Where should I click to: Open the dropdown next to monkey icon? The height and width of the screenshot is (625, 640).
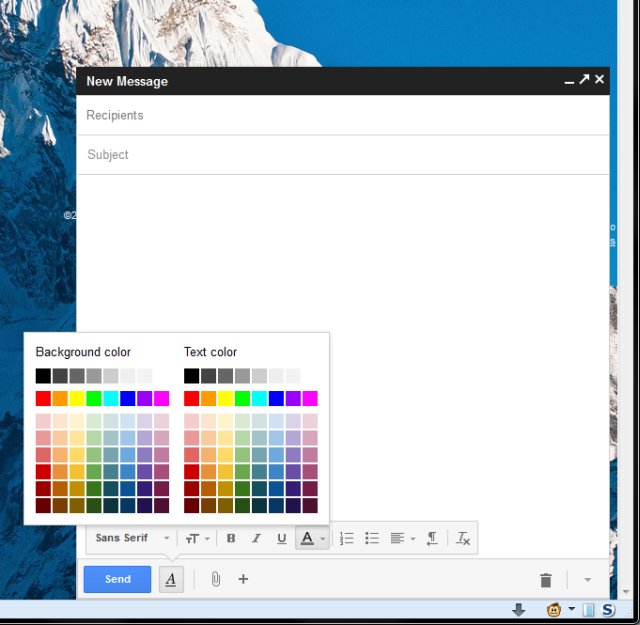[571, 609]
